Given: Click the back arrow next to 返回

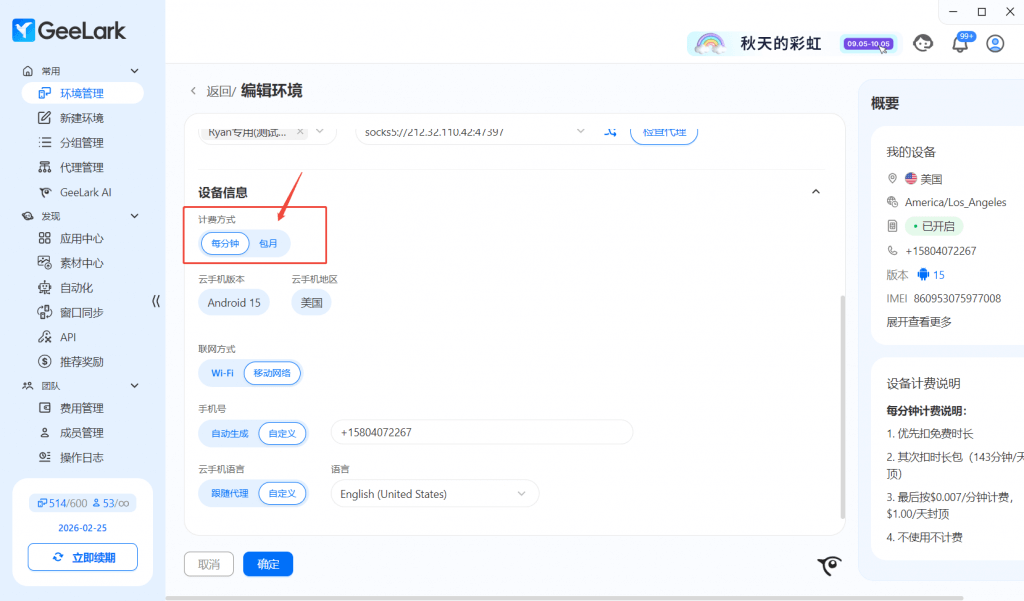Looking at the screenshot, I should click(x=193, y=91).
